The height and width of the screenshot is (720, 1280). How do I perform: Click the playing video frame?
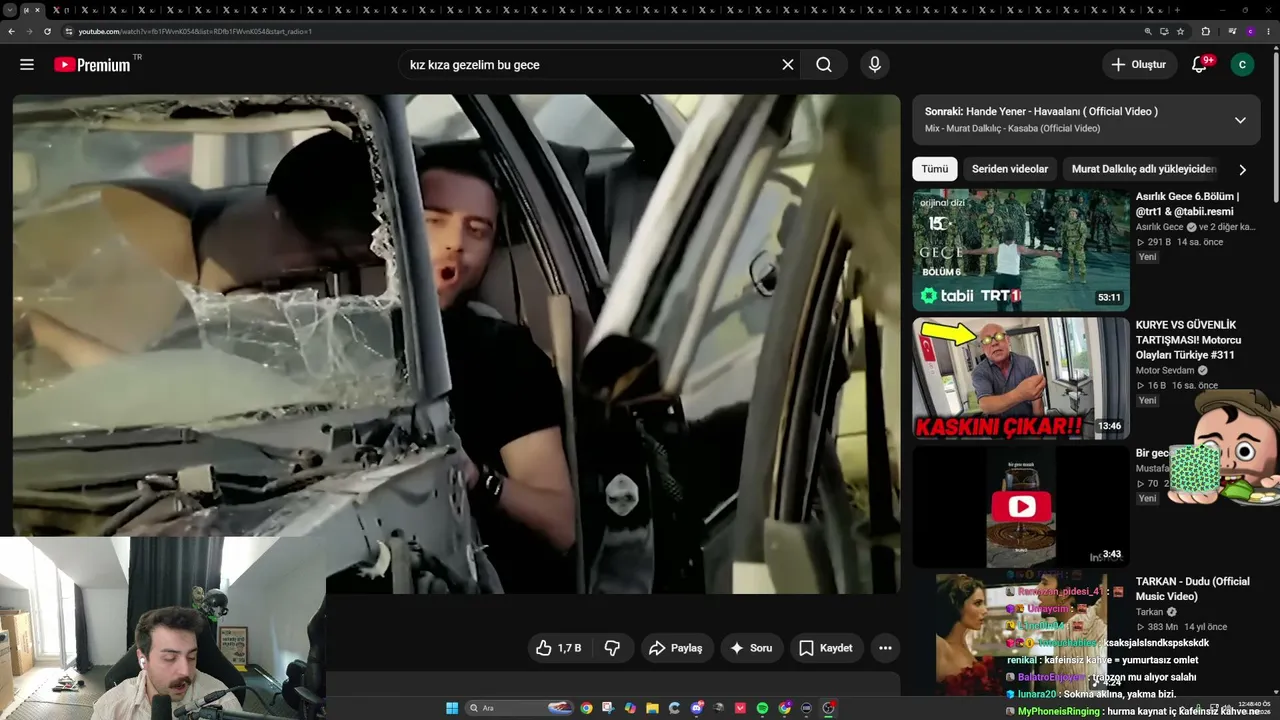pos(456,344)
